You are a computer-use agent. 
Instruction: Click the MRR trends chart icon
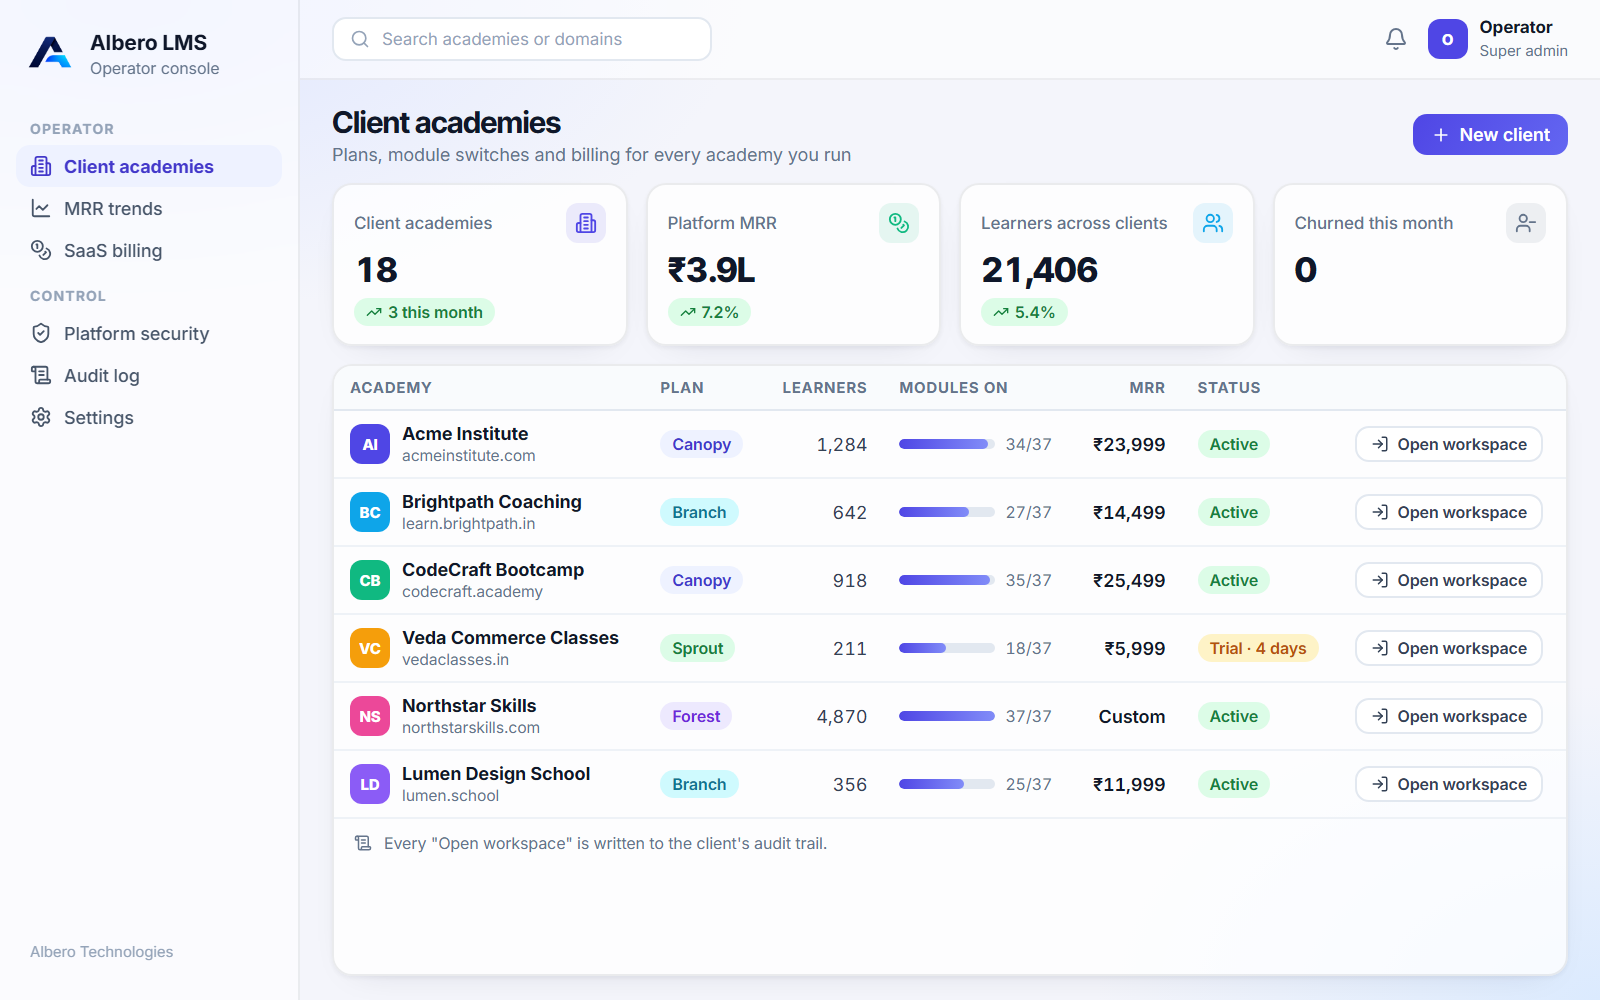click(x=41, y=208)
